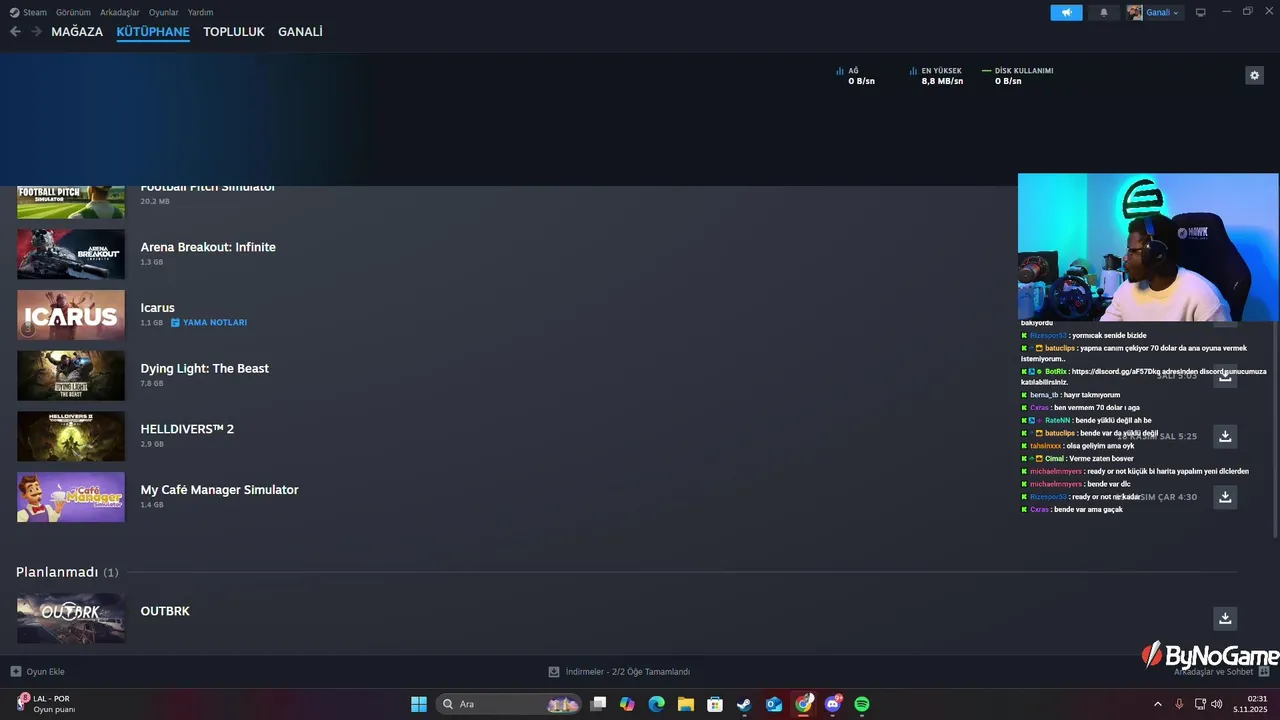Select the My Café Manager Simulator thumbnail
Image resolution: width=1280 pixels, height=720 pixels.
[71, 497]
